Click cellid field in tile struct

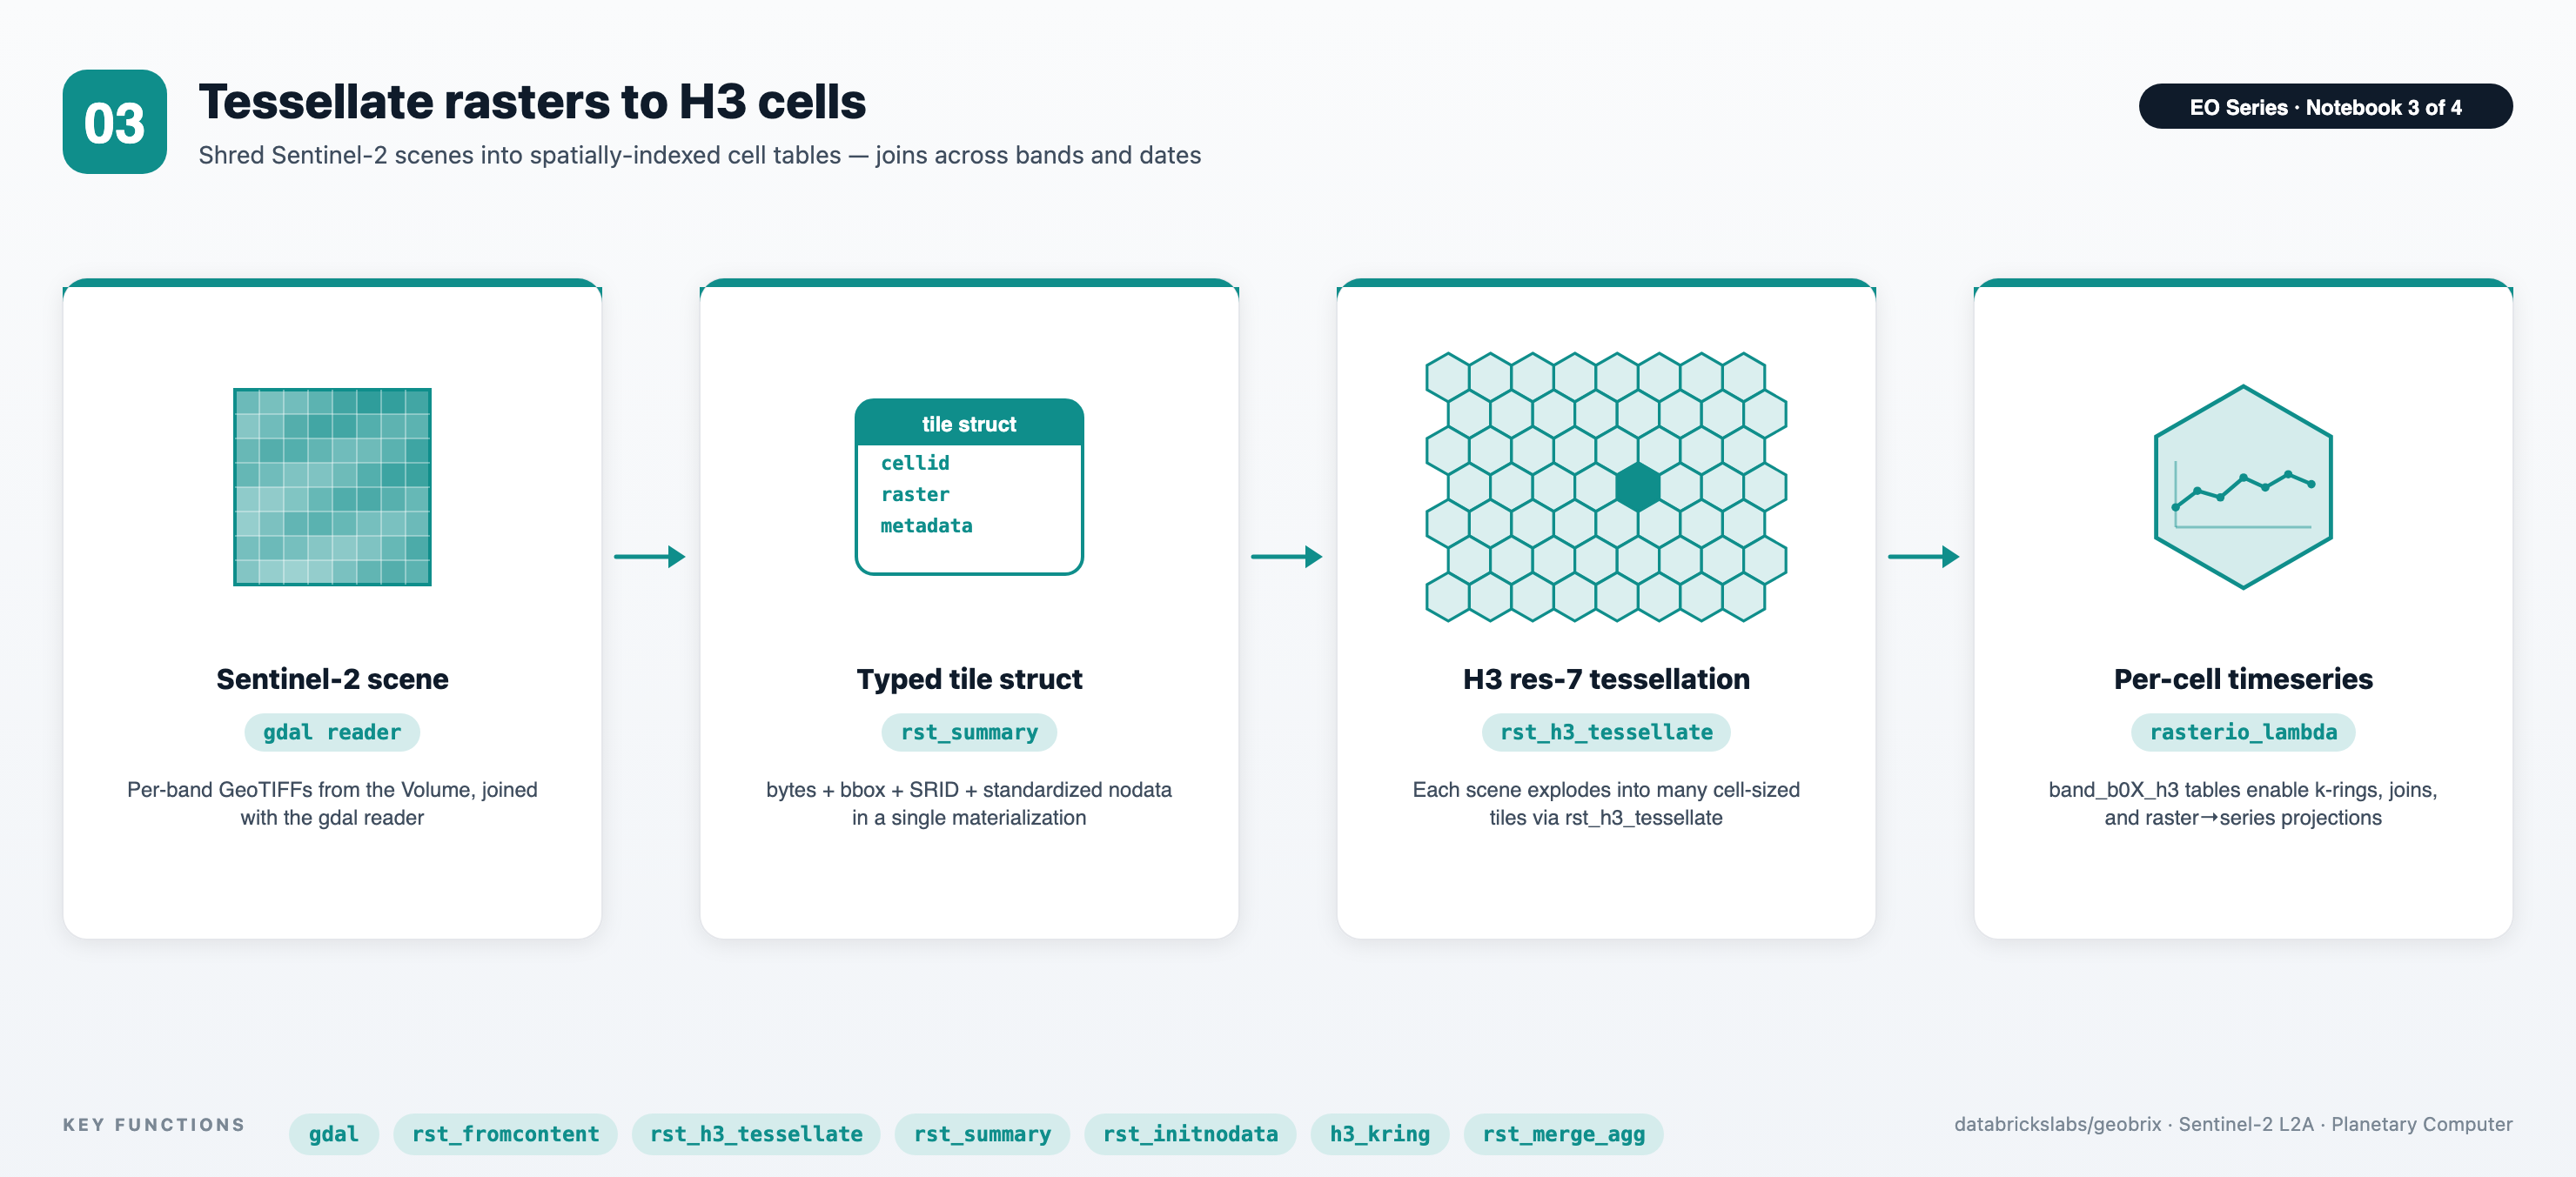[x=915, y=463]
